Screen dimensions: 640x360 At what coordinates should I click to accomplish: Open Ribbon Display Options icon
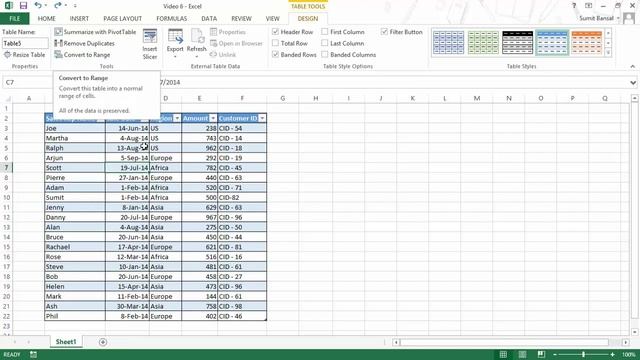pyautogui.click(x=588, y=6)
